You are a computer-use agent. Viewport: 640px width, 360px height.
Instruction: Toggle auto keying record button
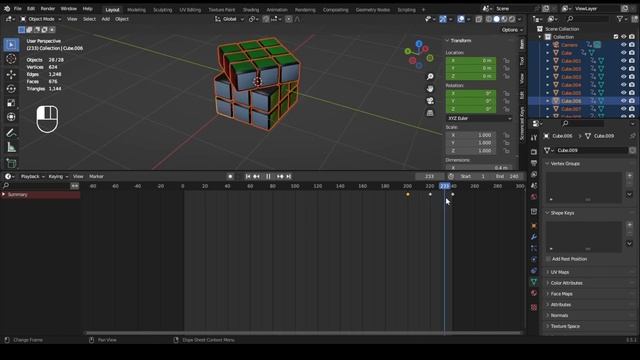[x=230, y=176]
